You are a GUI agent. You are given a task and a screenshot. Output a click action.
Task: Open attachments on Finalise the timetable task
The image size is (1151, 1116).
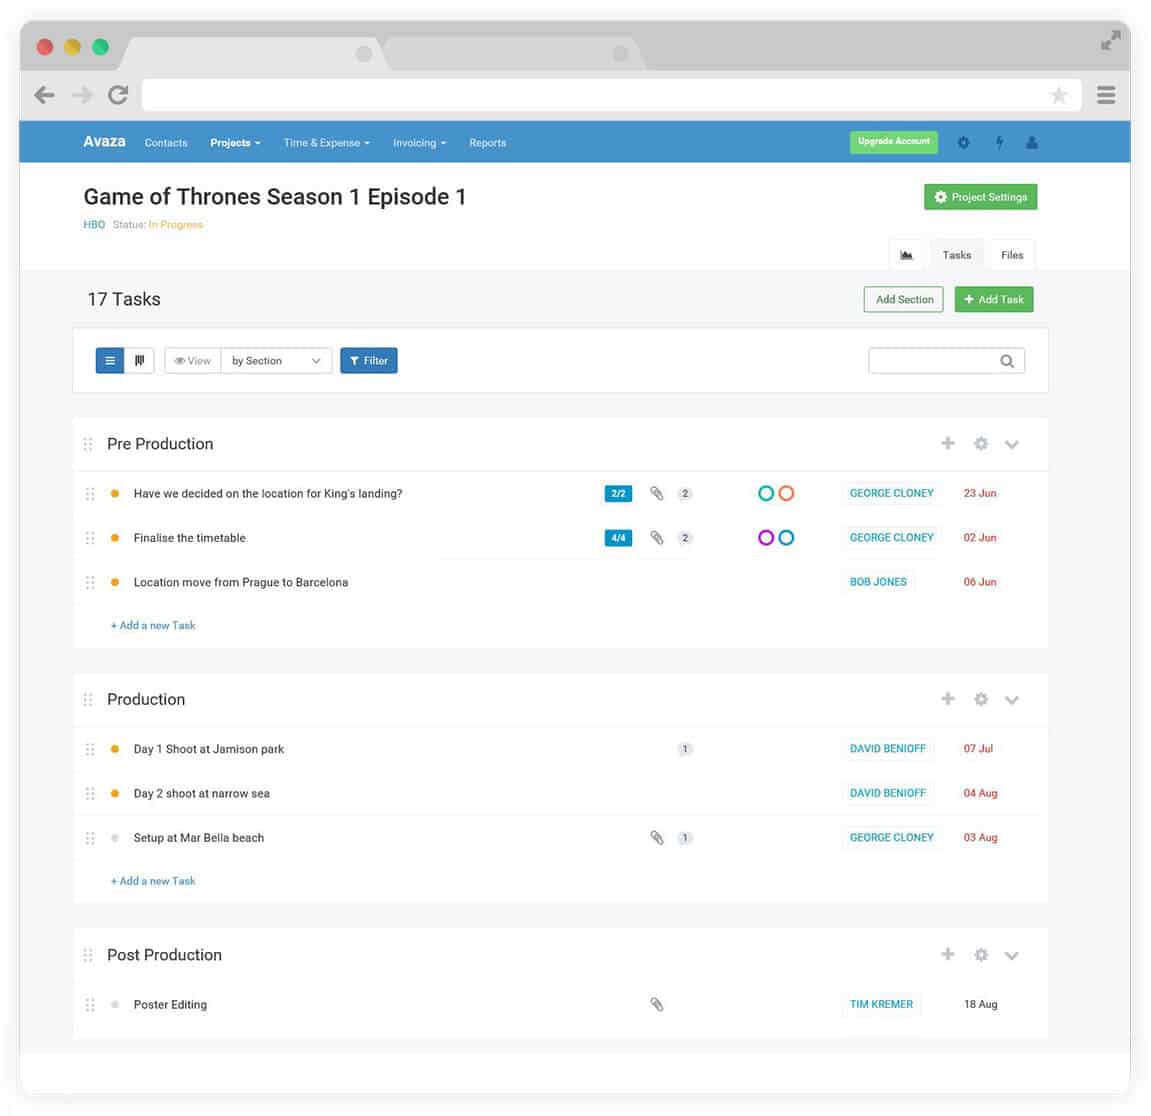tap(657, 537)
